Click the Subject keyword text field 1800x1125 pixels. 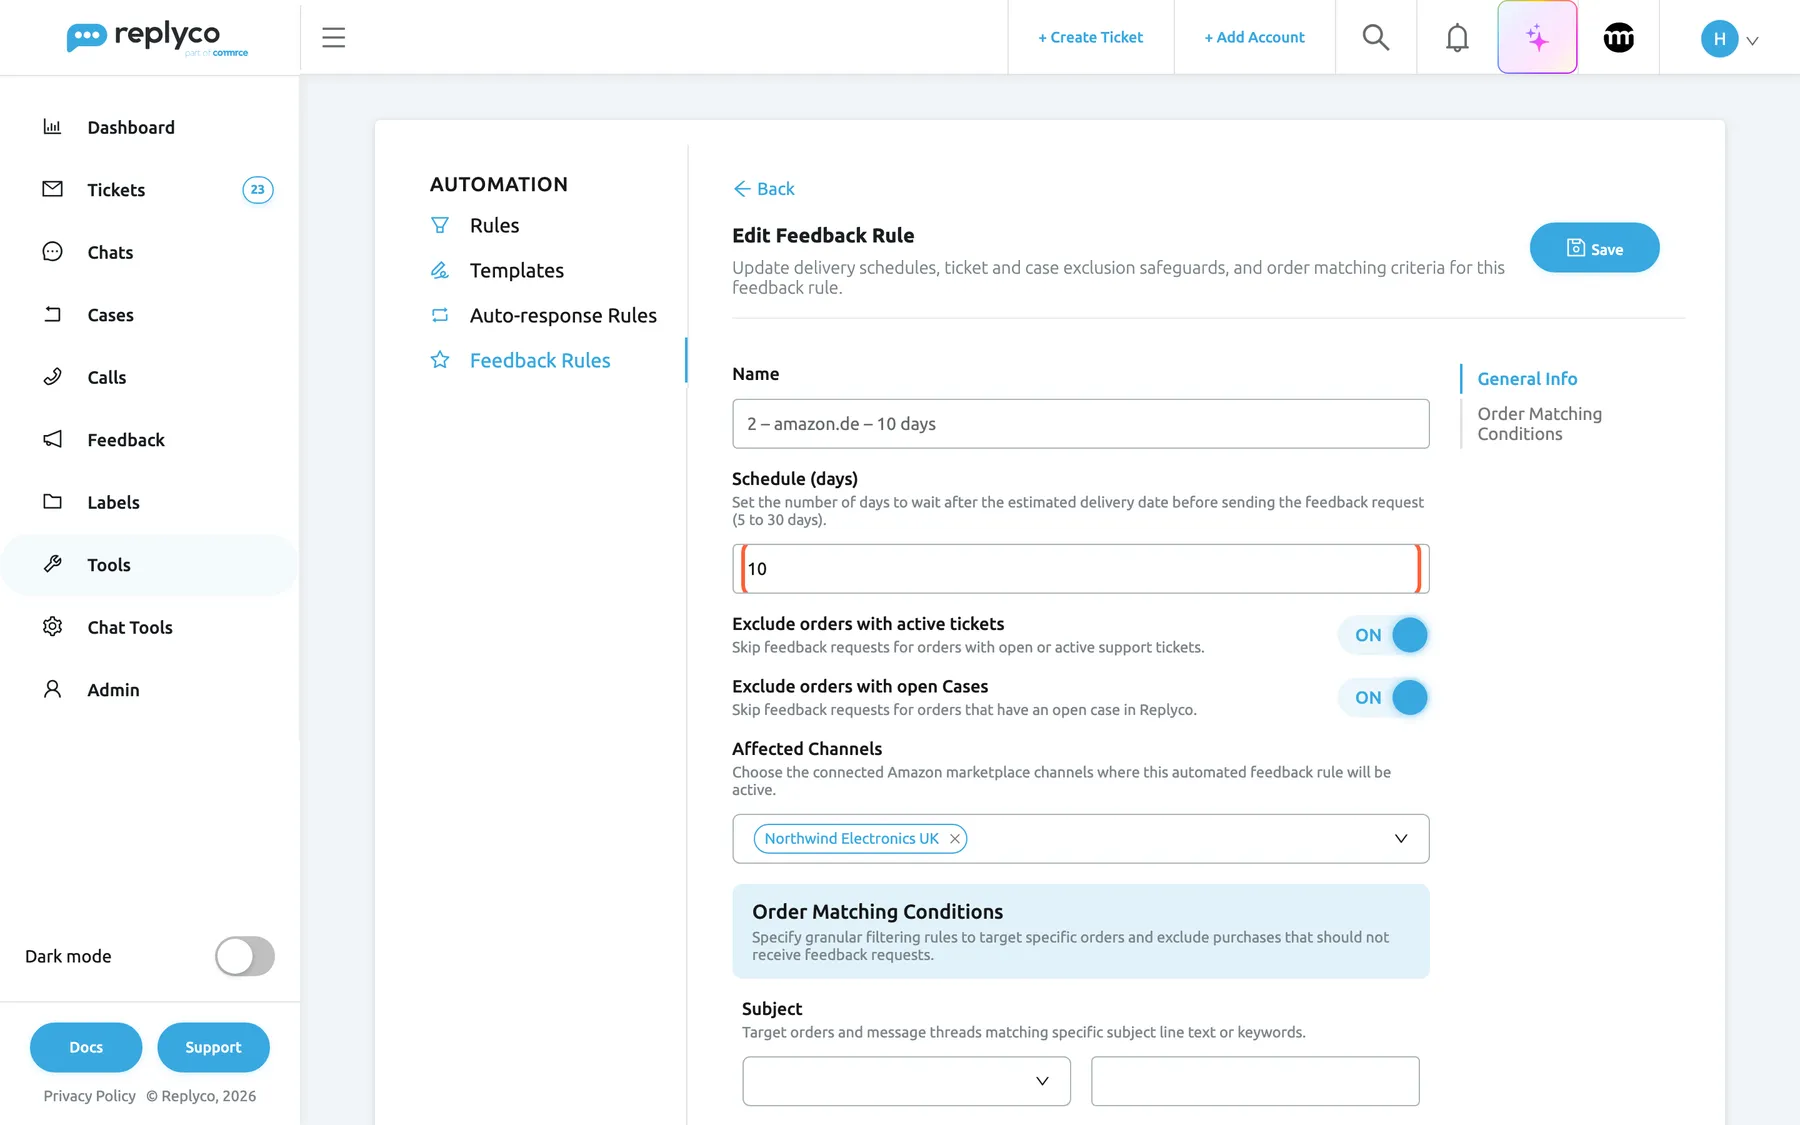tap(1255, 1081)
